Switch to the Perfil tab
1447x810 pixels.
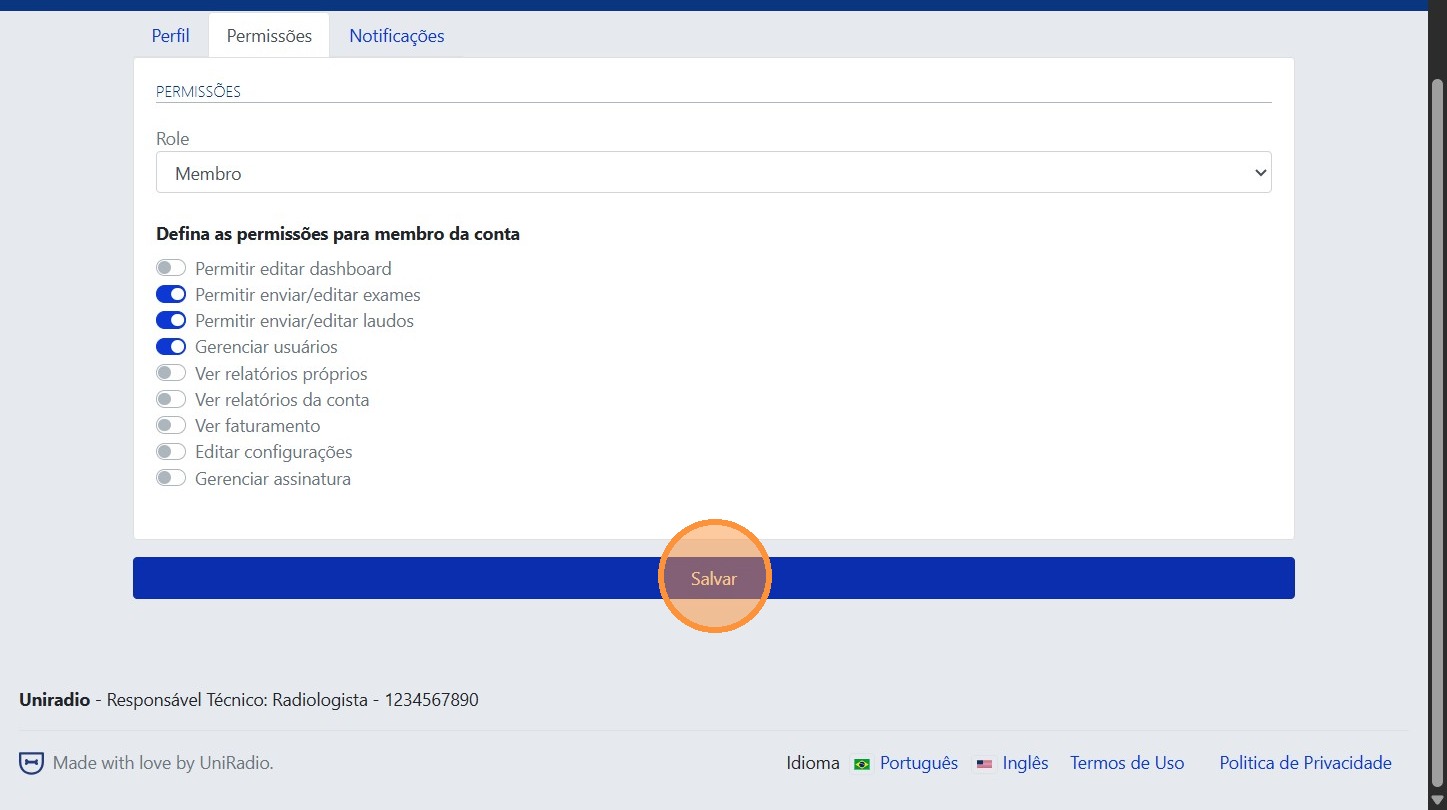point(170,36)
